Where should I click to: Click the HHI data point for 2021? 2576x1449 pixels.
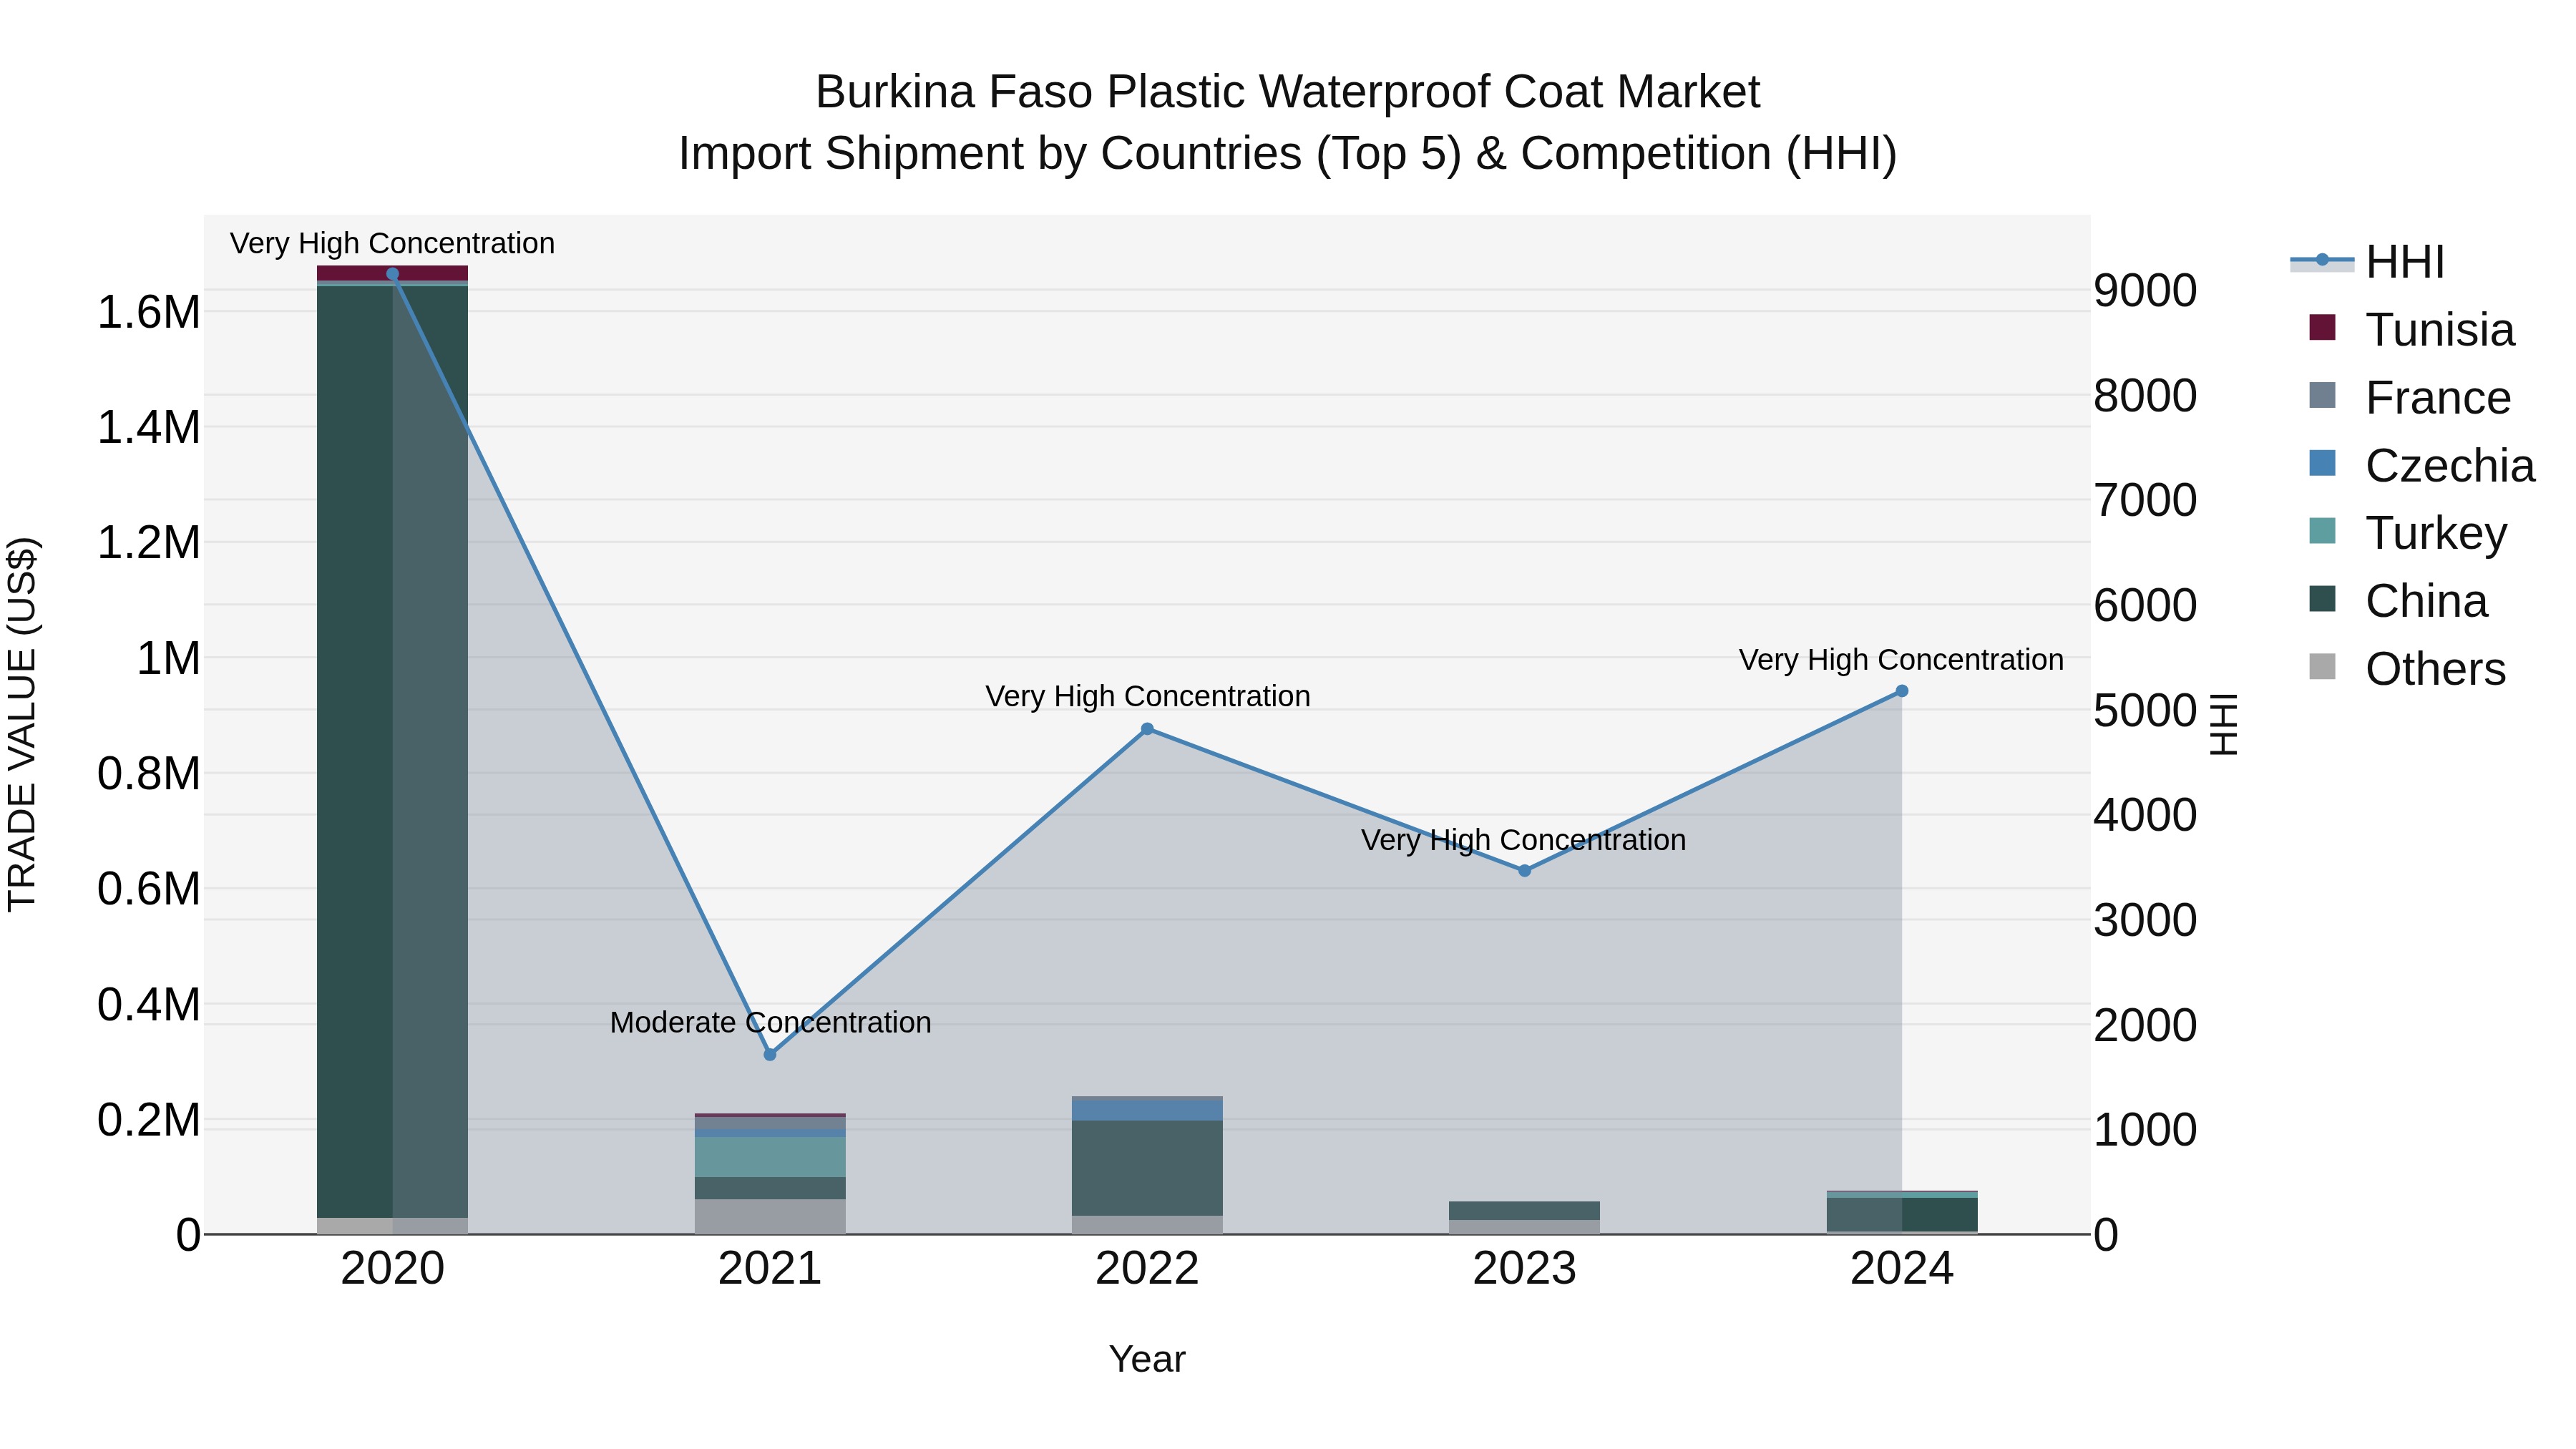(770, 1055)
